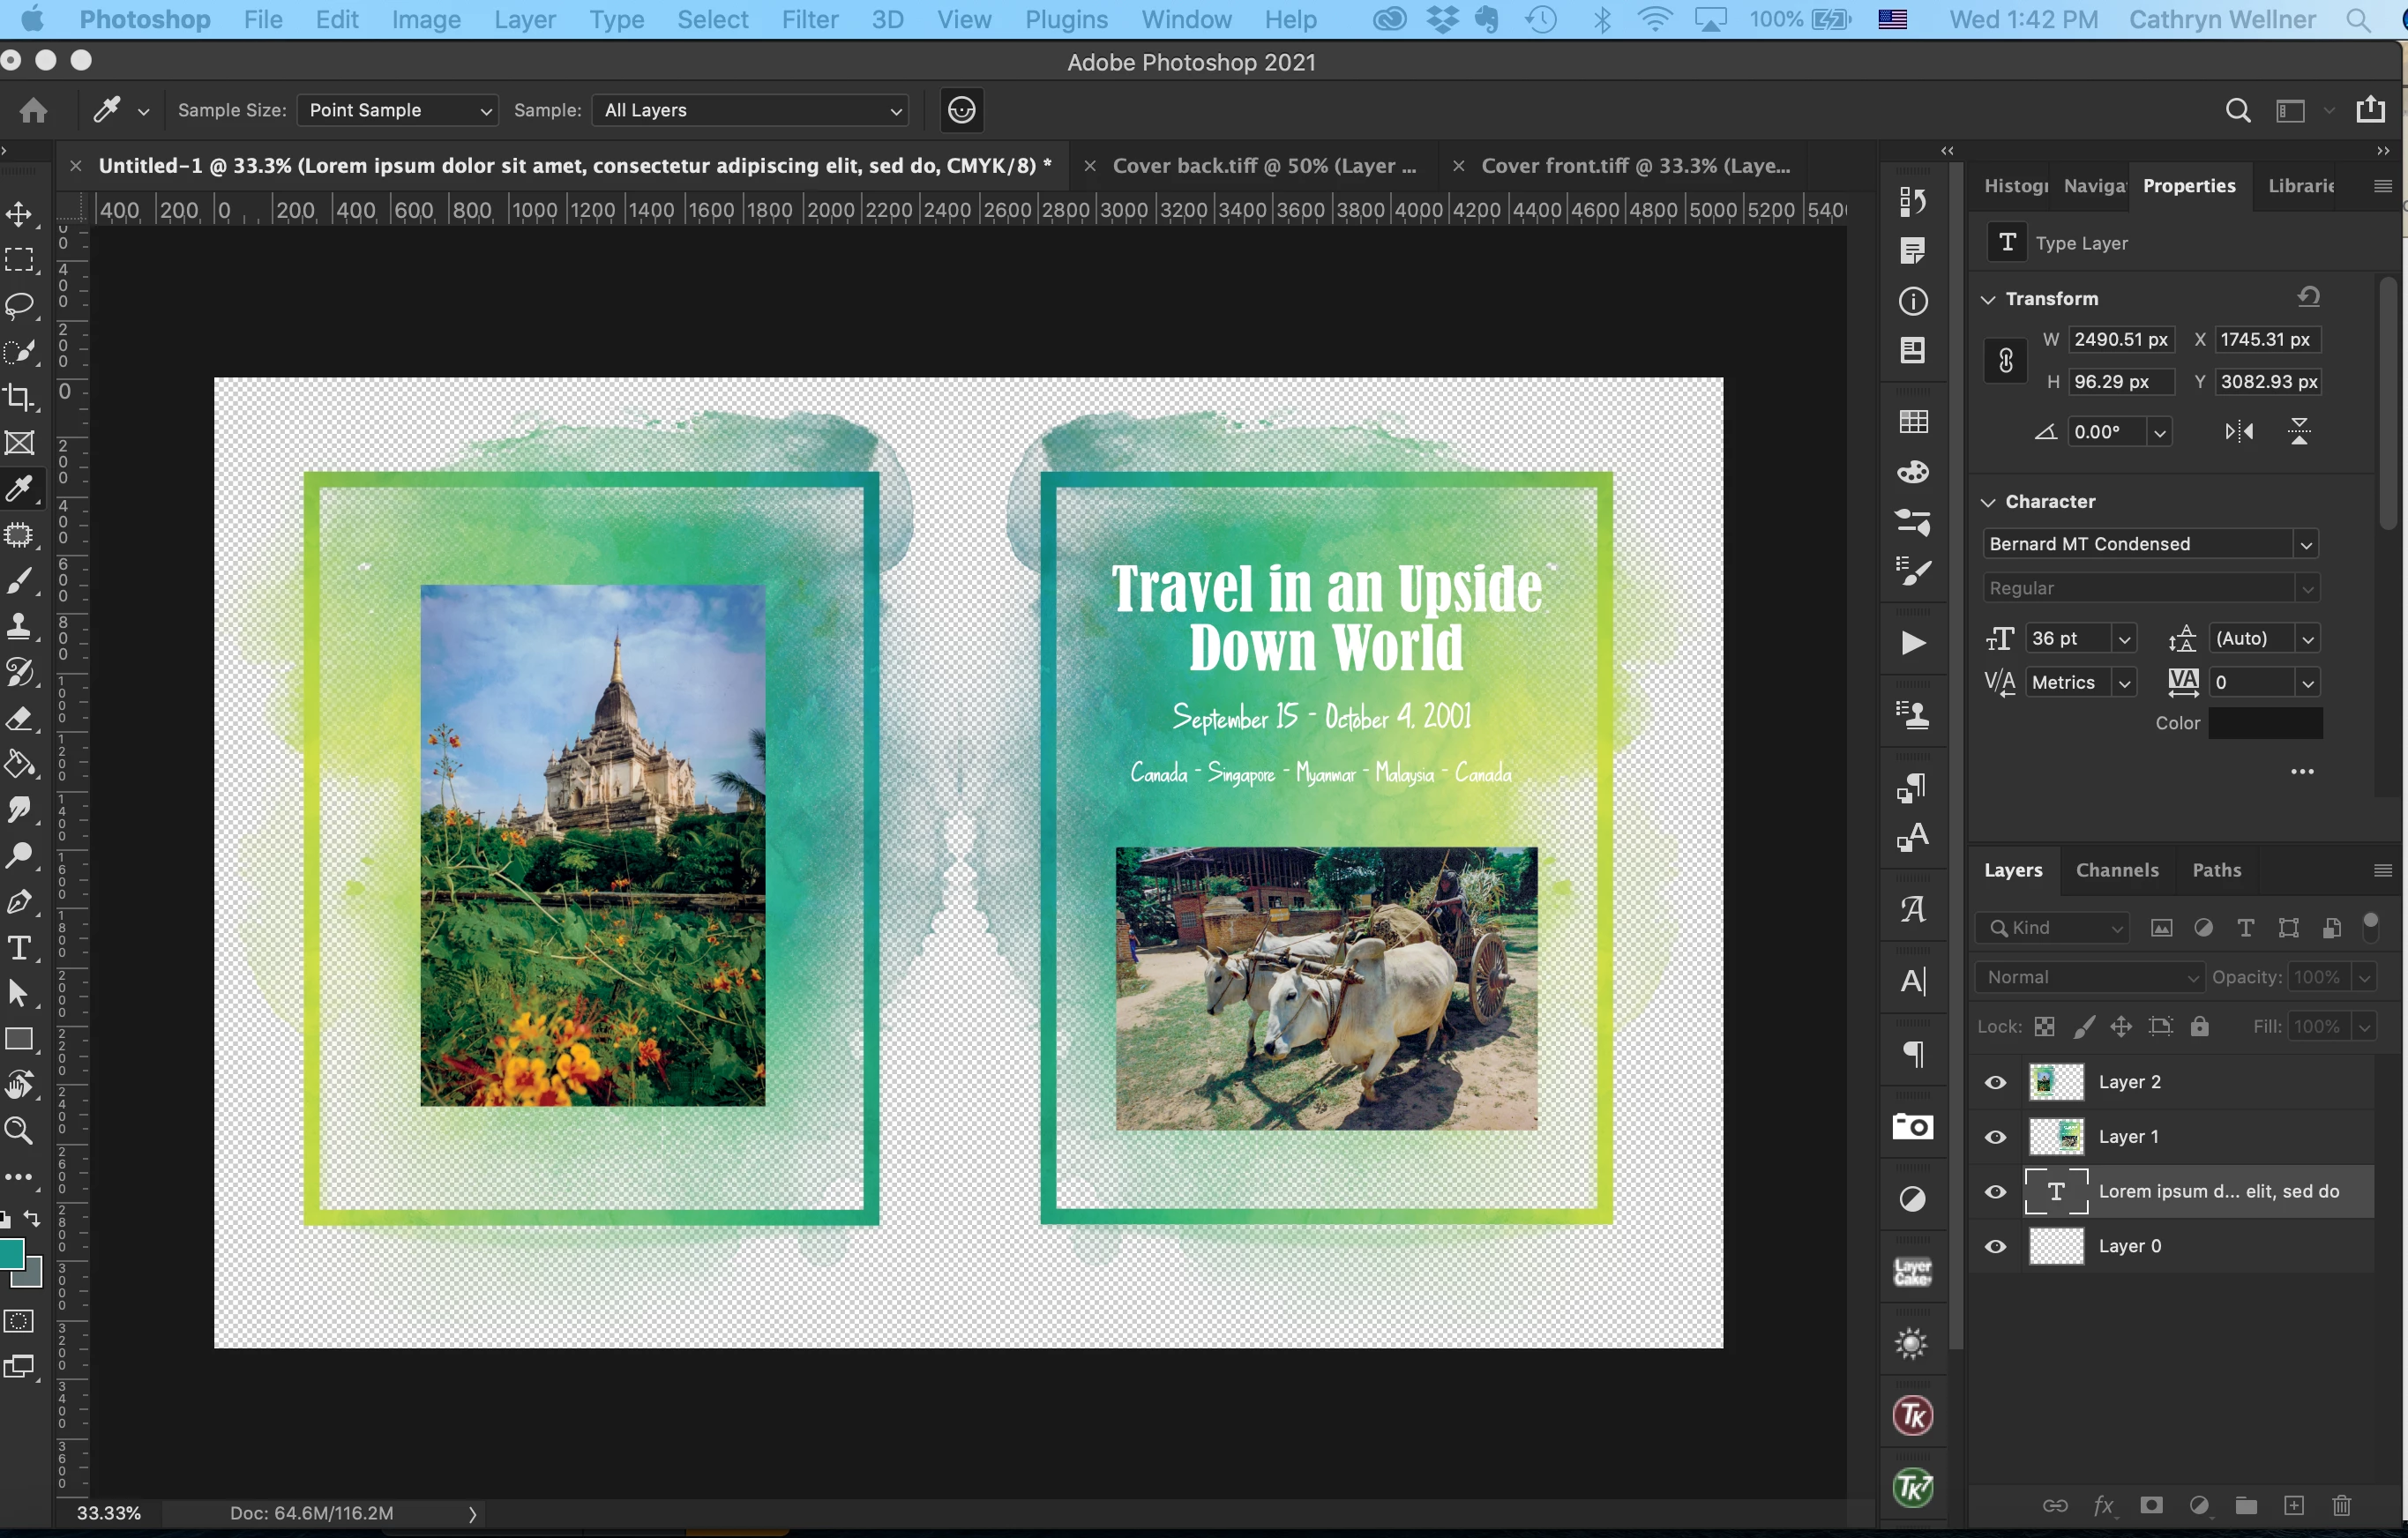Hide Layer 2 with its eye icon

(1995, 1082)
